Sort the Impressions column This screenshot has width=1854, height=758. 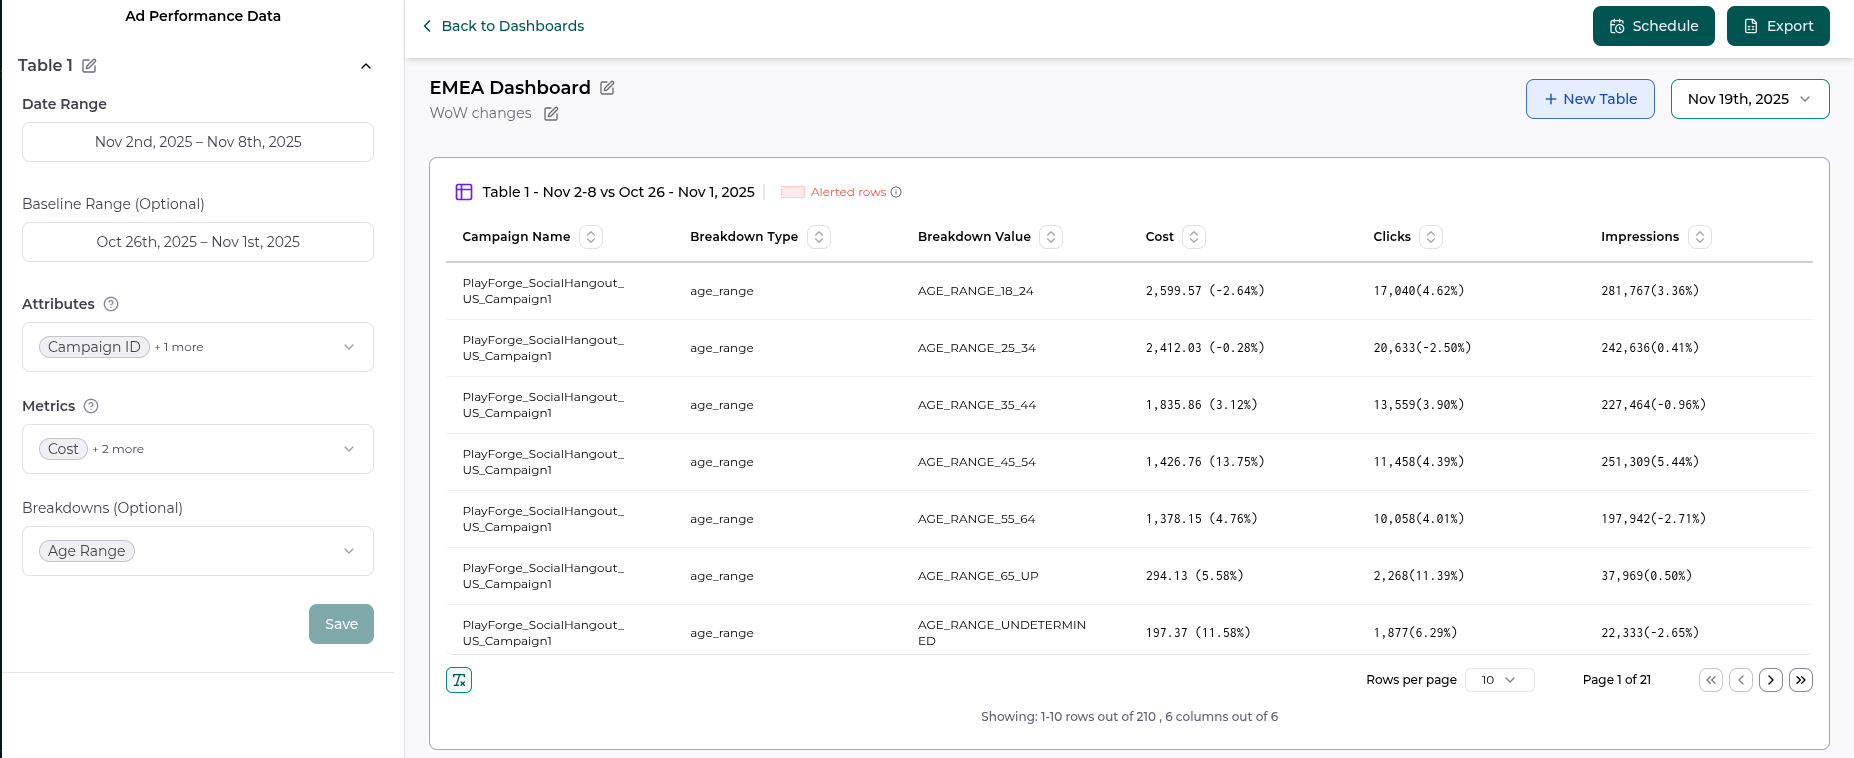tap(1700, 237)
